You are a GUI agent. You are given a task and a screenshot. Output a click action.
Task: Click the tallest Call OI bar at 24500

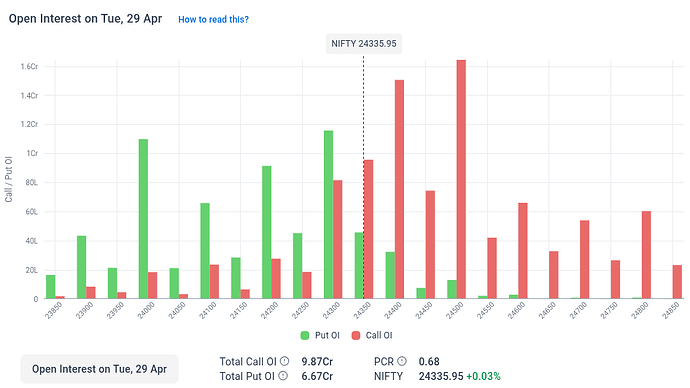click(x=461, y=179)
